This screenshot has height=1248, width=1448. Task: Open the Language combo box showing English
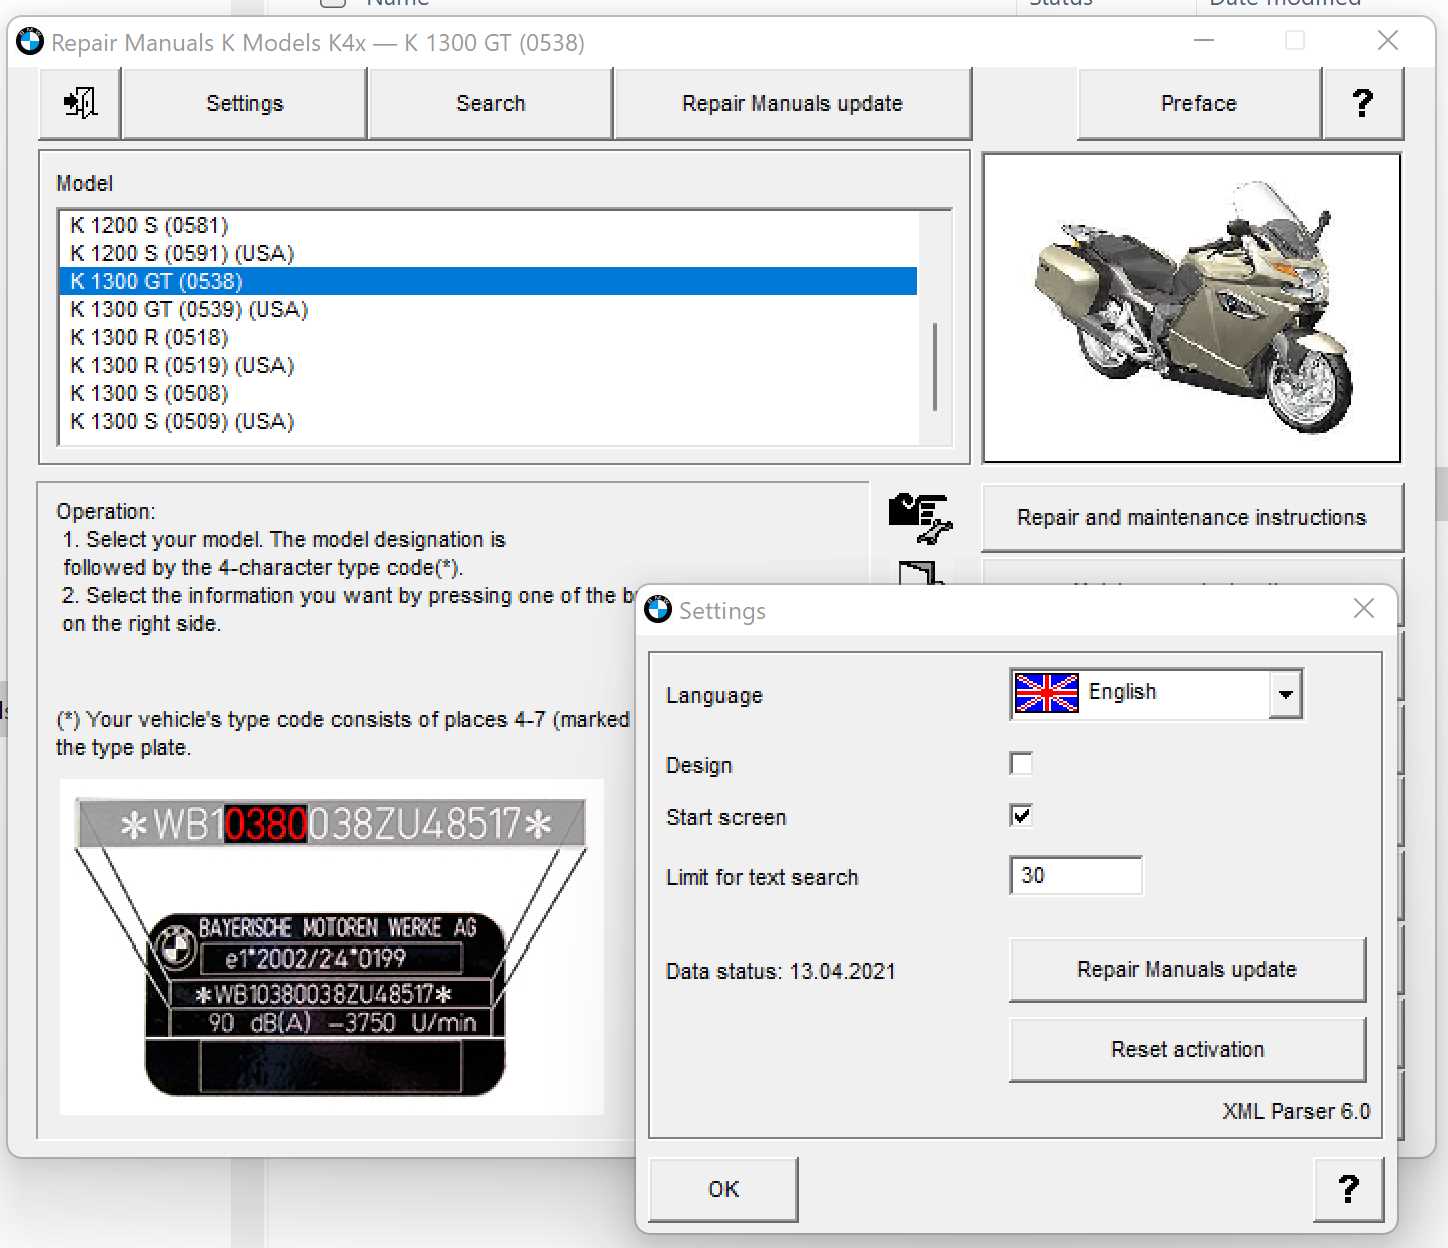click(1156, 694)
